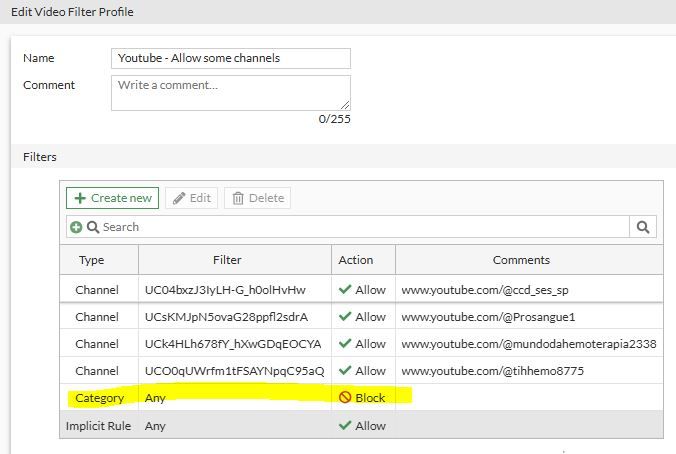Click Allow checkmark for @mundodahemoterapia2338 channel
The width and height of the screenshot is (676, 454).
click(x=345, y=344)
